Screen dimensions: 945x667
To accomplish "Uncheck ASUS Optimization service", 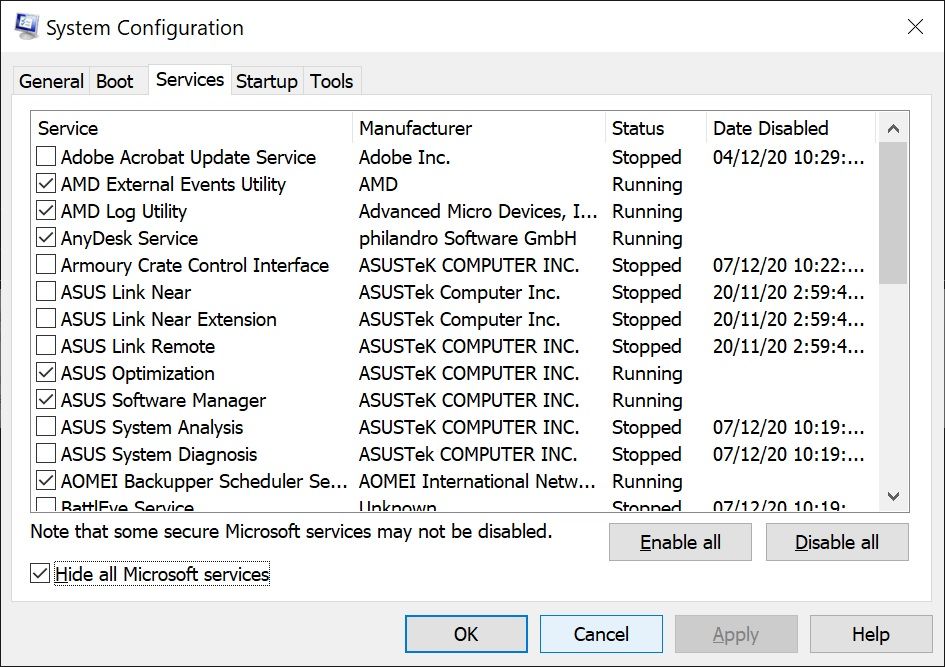I will 46,373.
